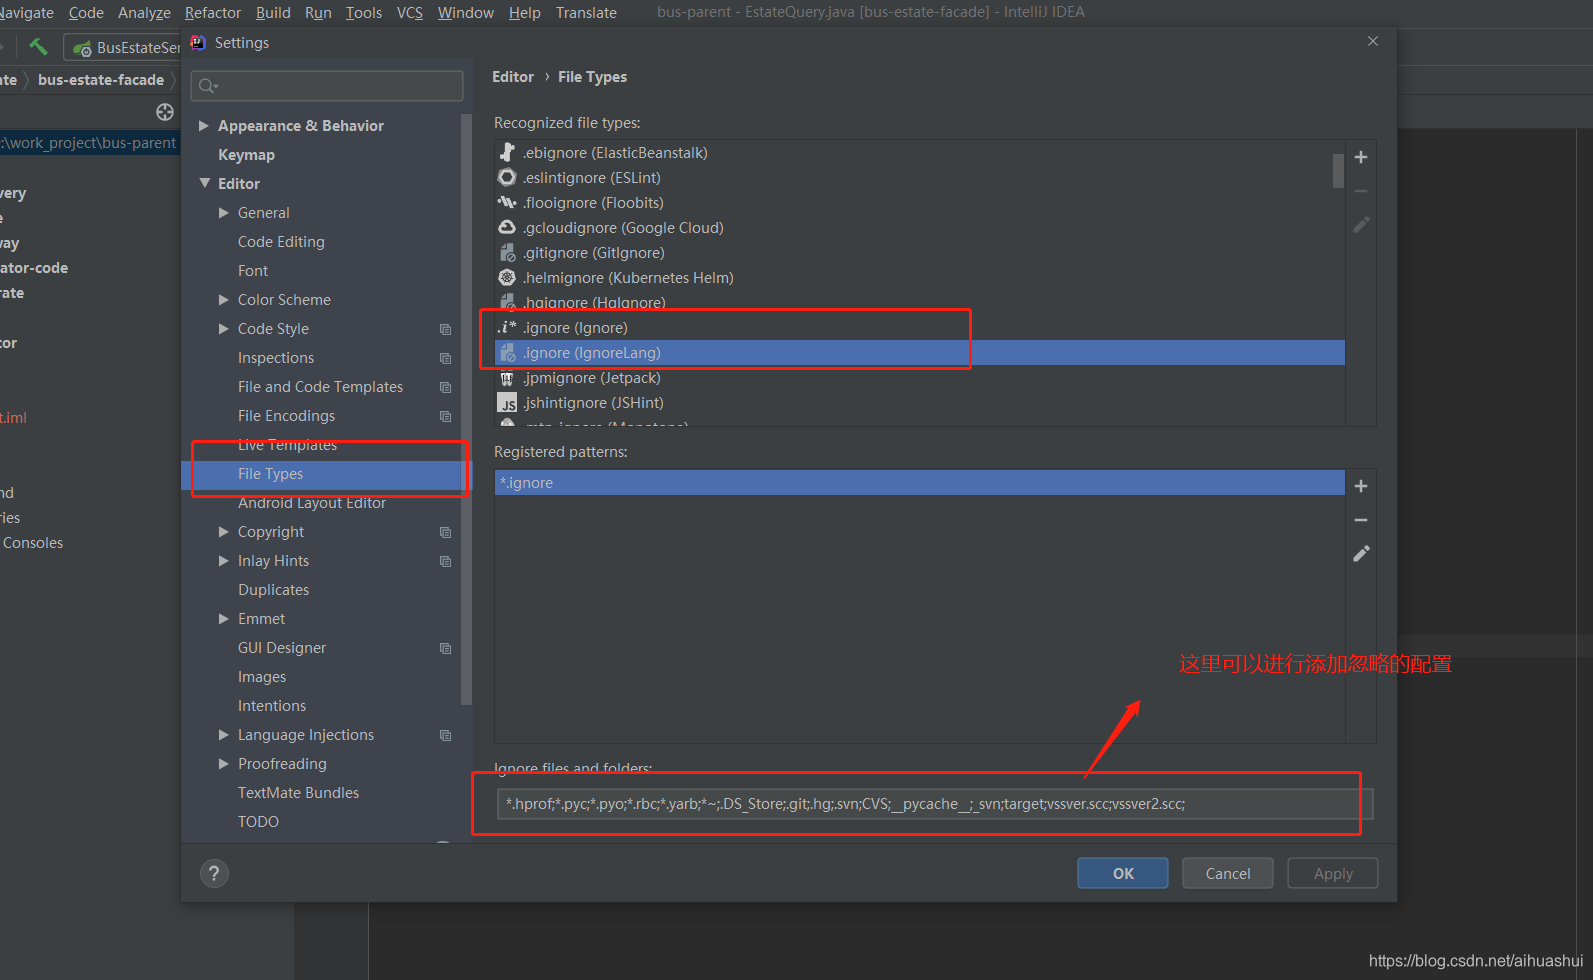Open the VCS menu
The height and width of the screenshot is (980, 1593).
click(x=409, y=12)
